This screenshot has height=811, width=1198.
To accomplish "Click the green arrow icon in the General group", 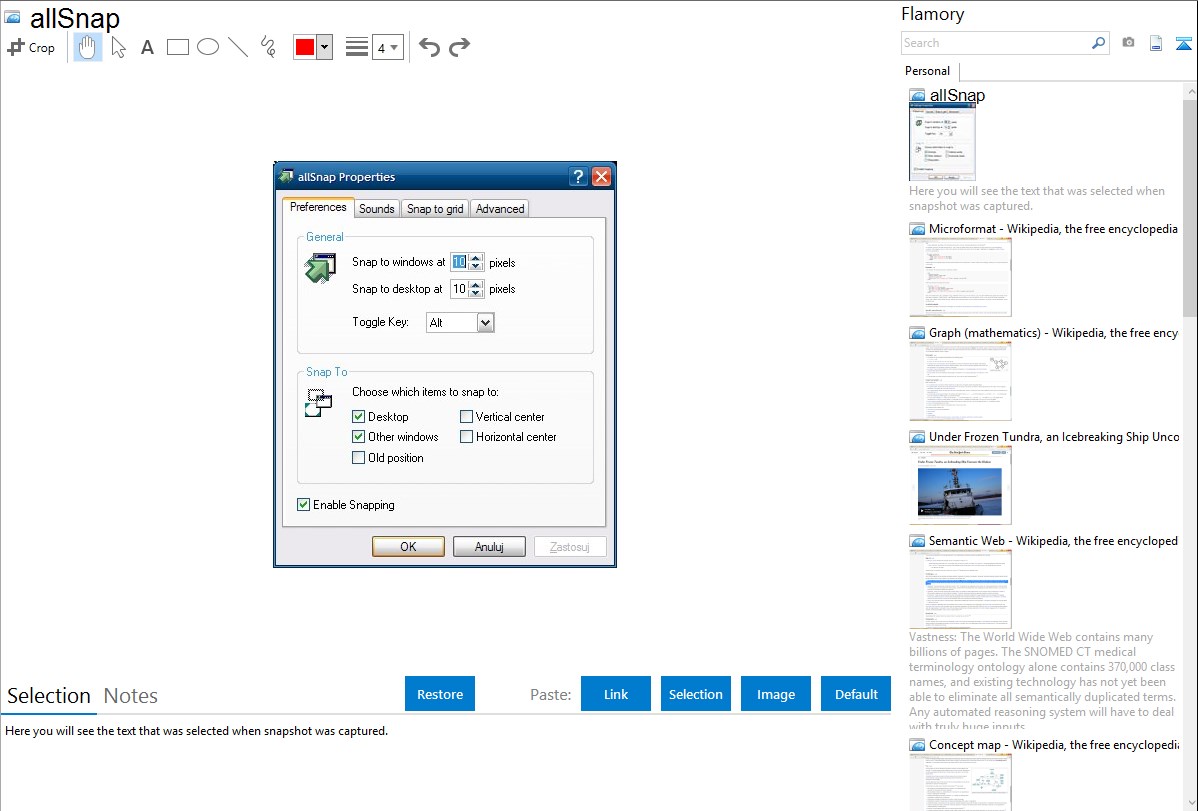I will click(320, 269).
